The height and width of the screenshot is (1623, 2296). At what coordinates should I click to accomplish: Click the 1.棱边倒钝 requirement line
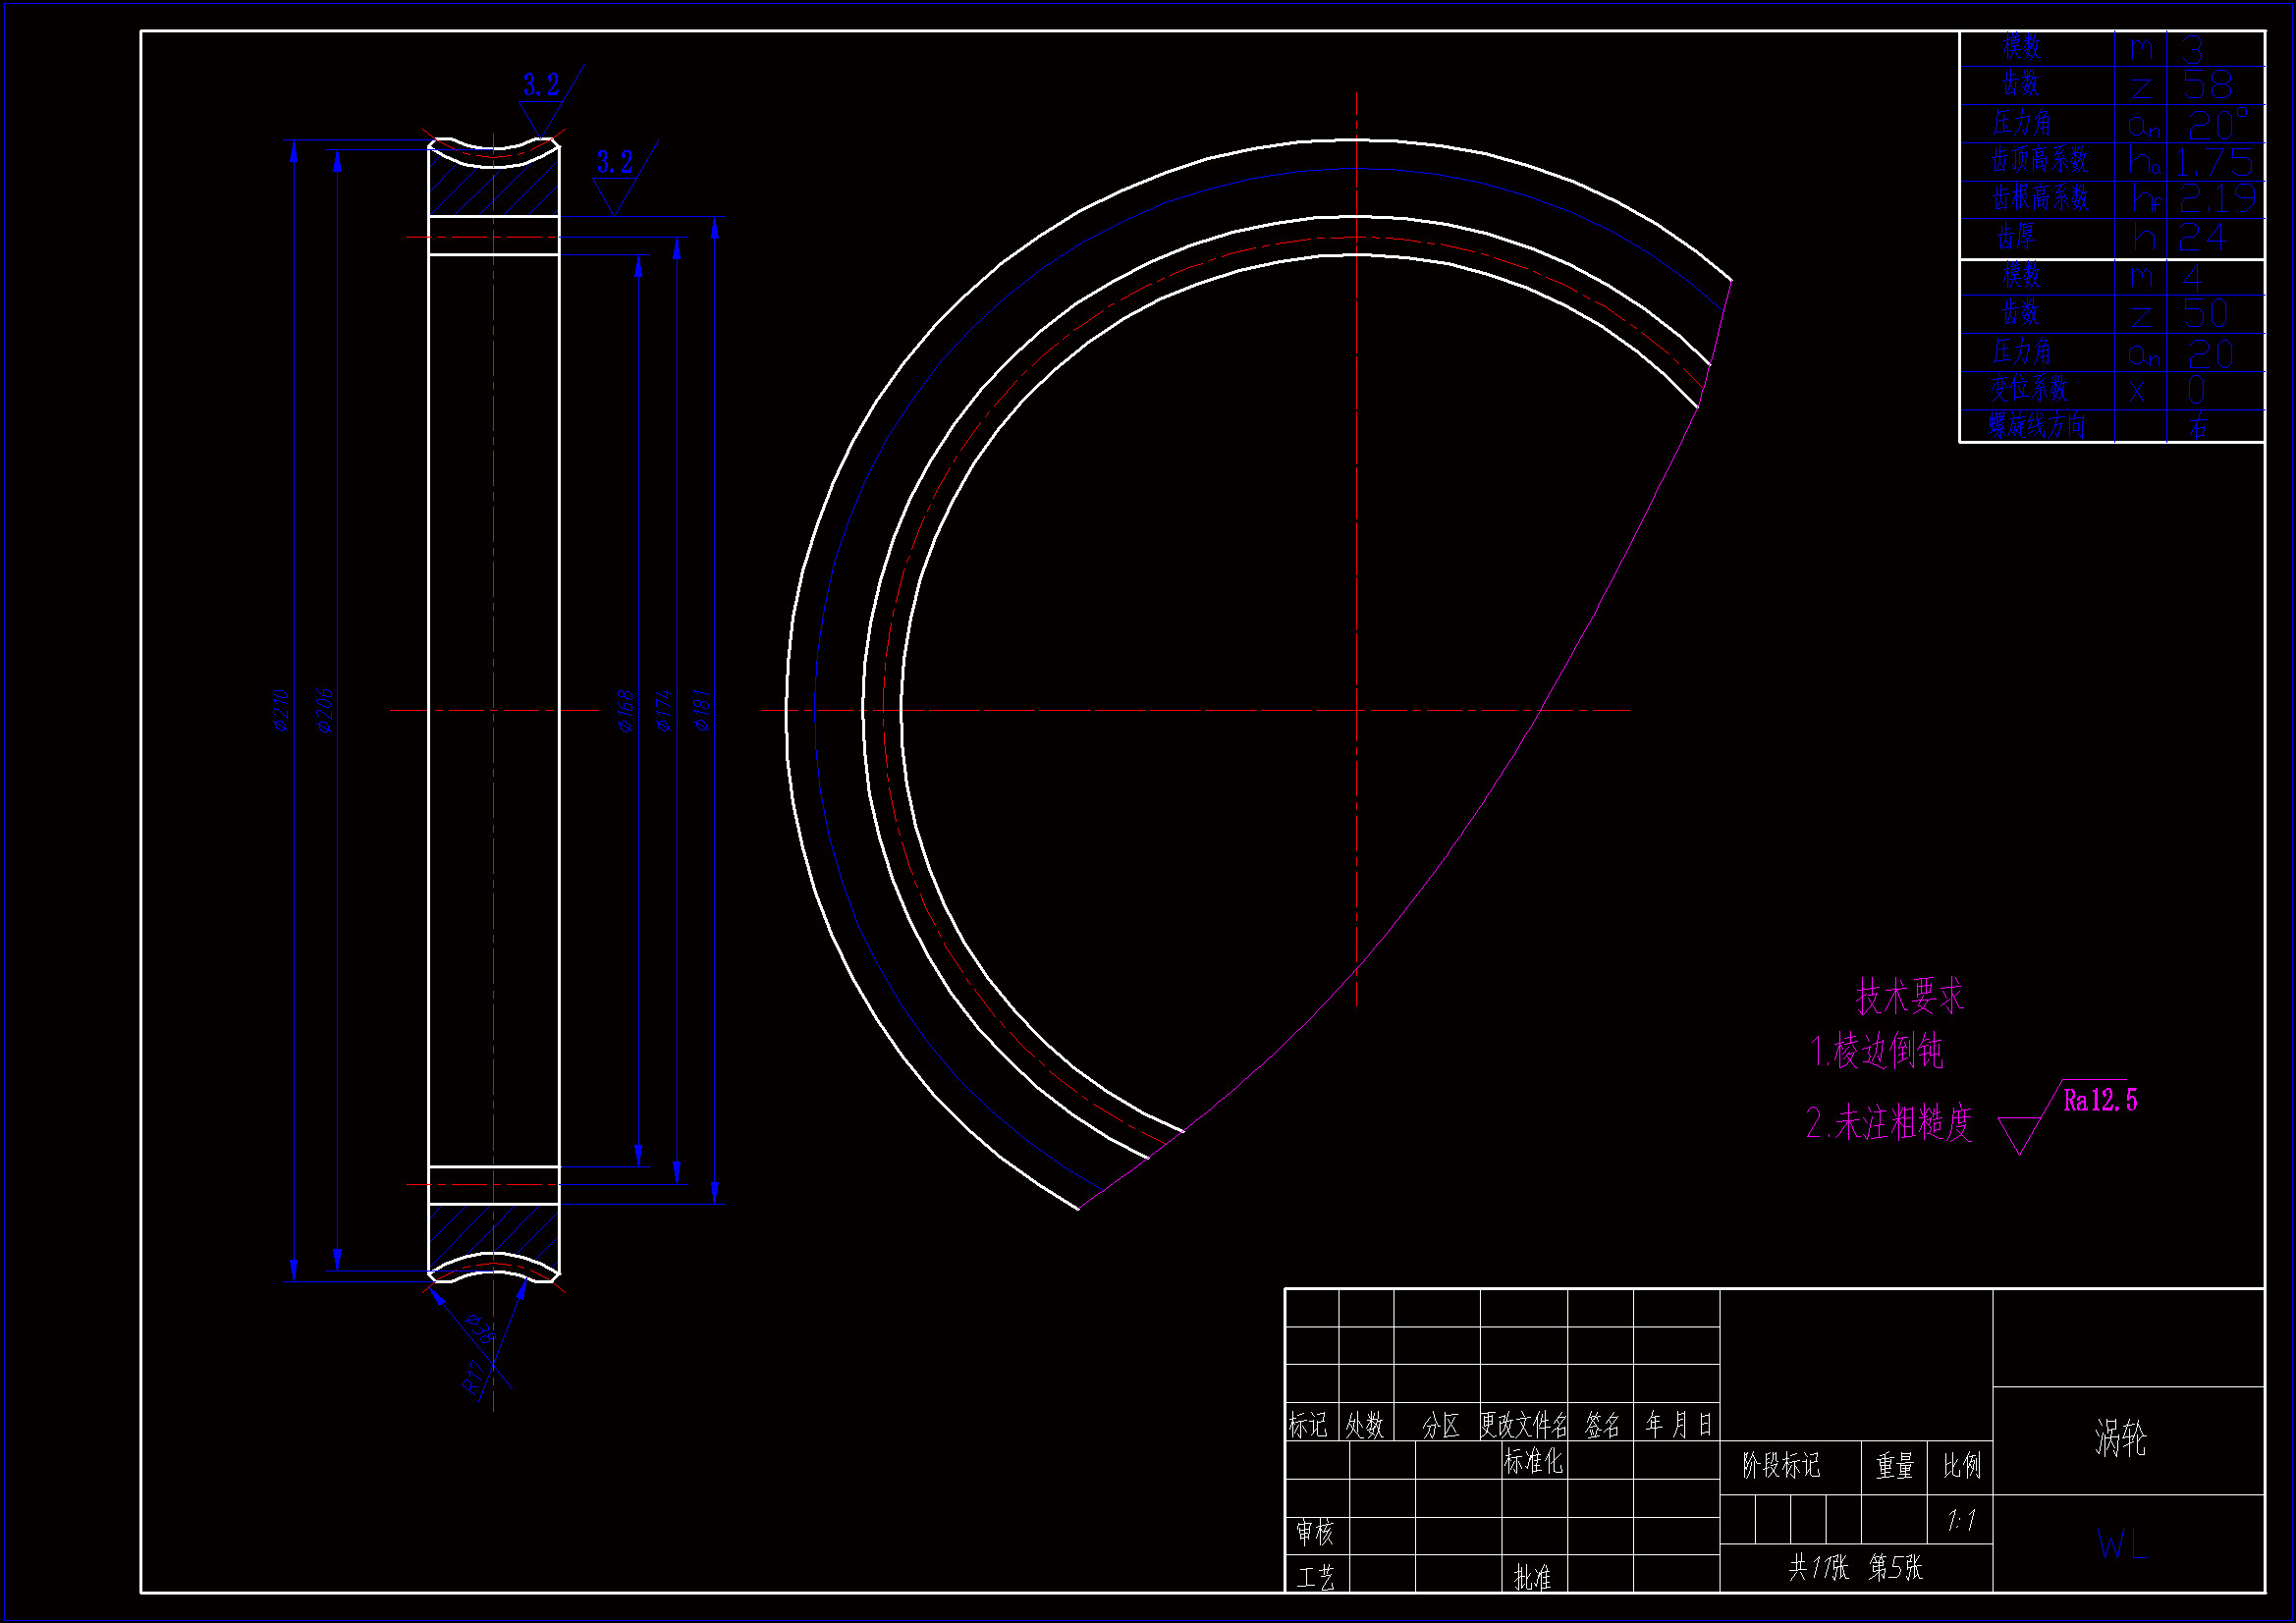coord(1876,1051)
